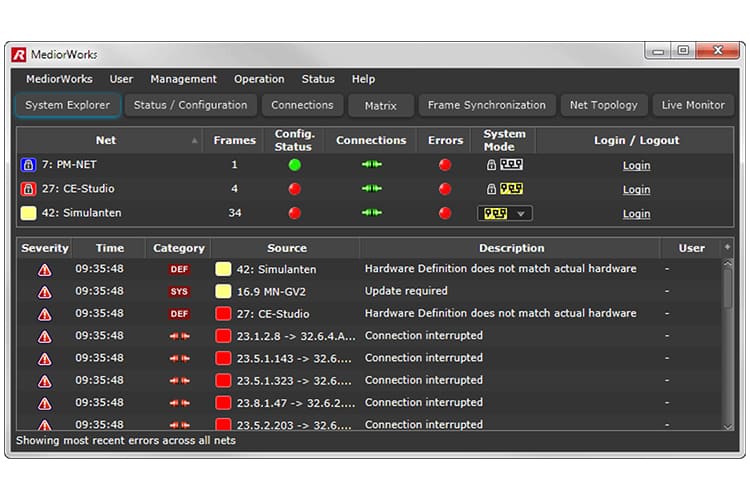
Task: Click the blue lock icon for 7: PM-NET
Action: (28, 165)
